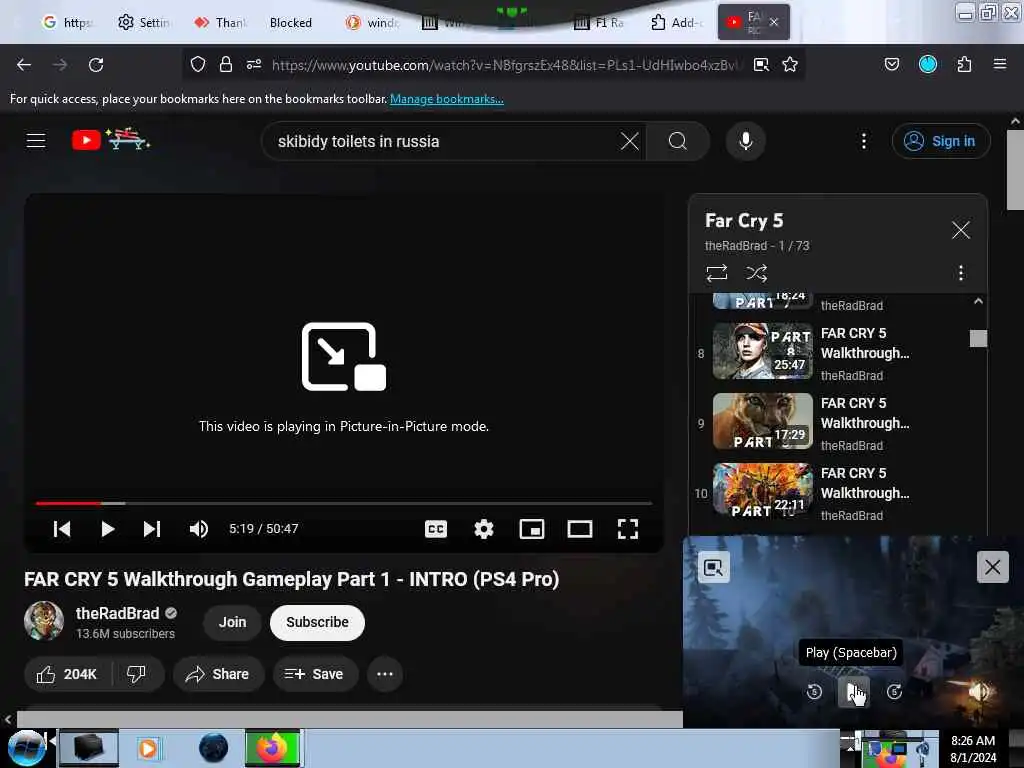Click the URL address field
The image size is (1024, 768).
(x=506, y=65)
